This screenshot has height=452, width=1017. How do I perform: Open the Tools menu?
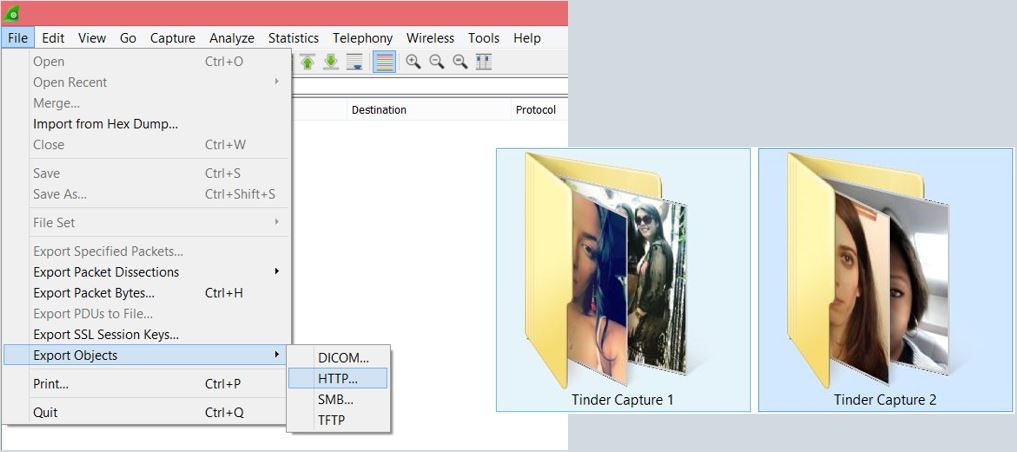[x=484, y=38]
